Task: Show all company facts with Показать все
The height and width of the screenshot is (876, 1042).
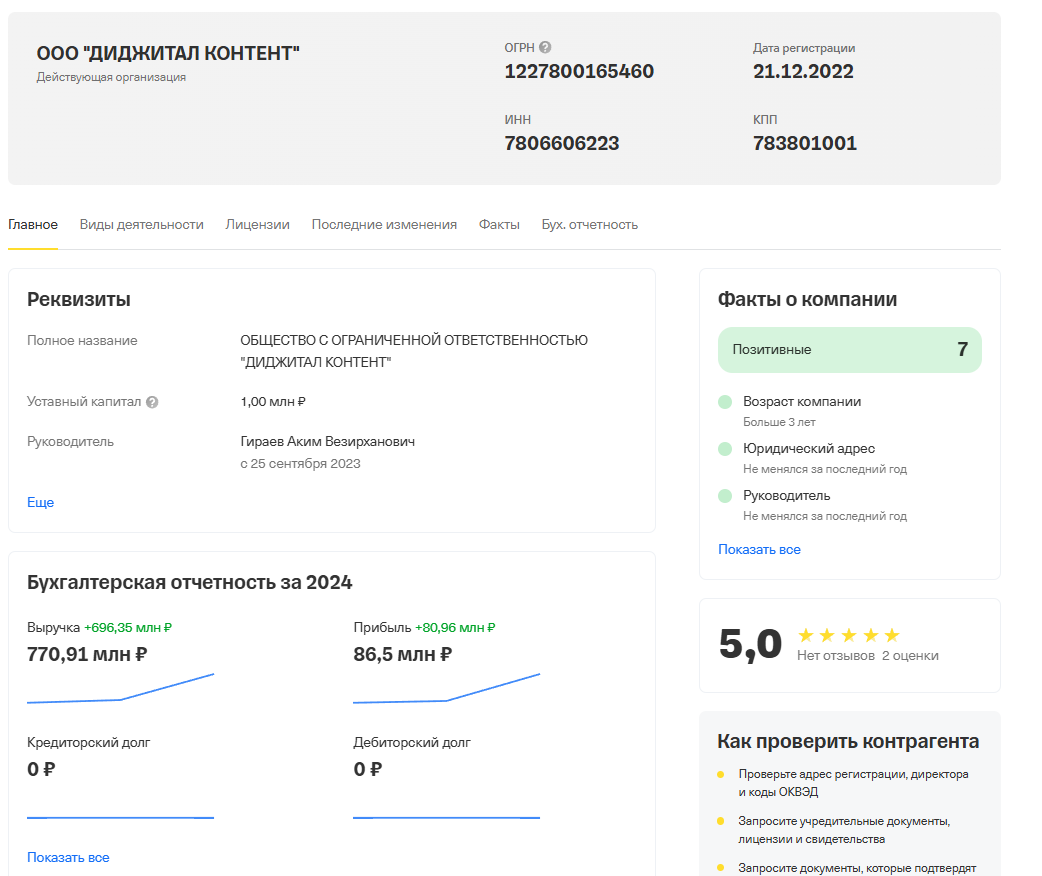Action: pyautogui.click(x=758, y=549)
